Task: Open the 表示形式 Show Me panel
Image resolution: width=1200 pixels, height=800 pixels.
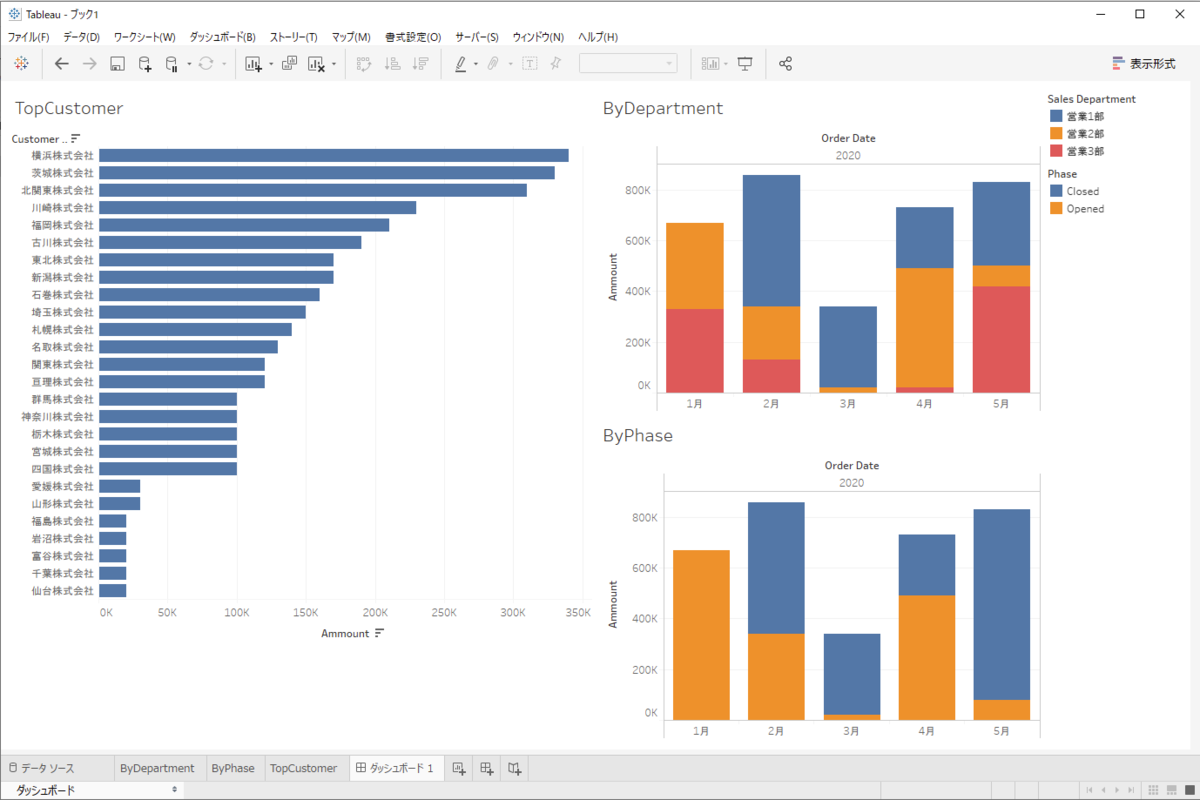Action: [x=1144, y=63]
